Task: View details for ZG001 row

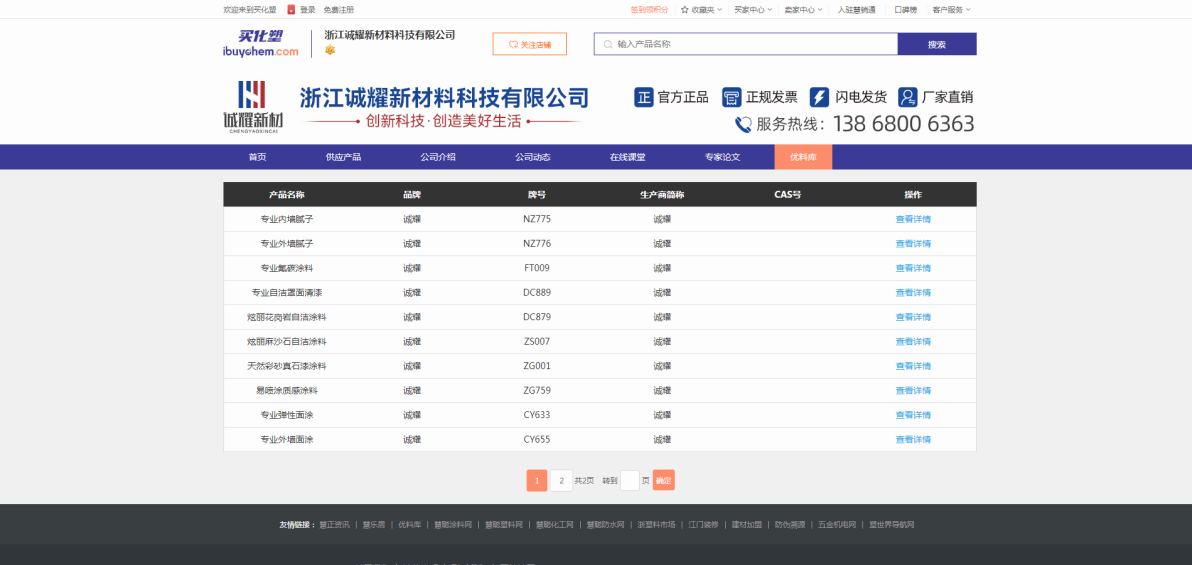Action: (x=913, y=366)
